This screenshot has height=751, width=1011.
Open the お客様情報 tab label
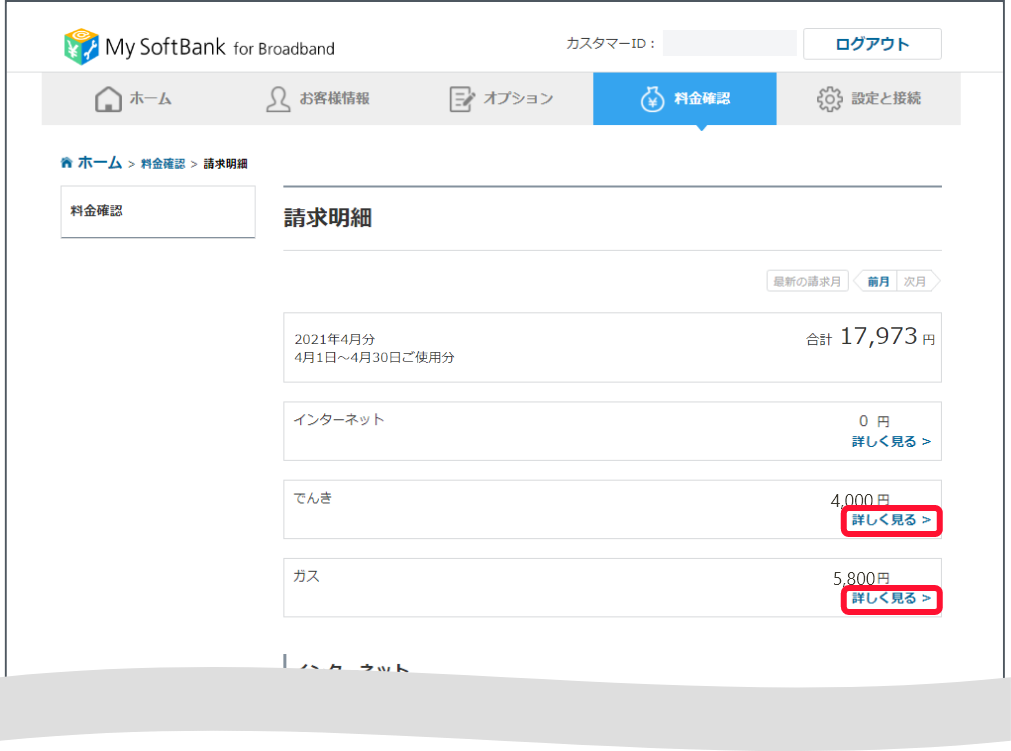click(x=335, y=99)
